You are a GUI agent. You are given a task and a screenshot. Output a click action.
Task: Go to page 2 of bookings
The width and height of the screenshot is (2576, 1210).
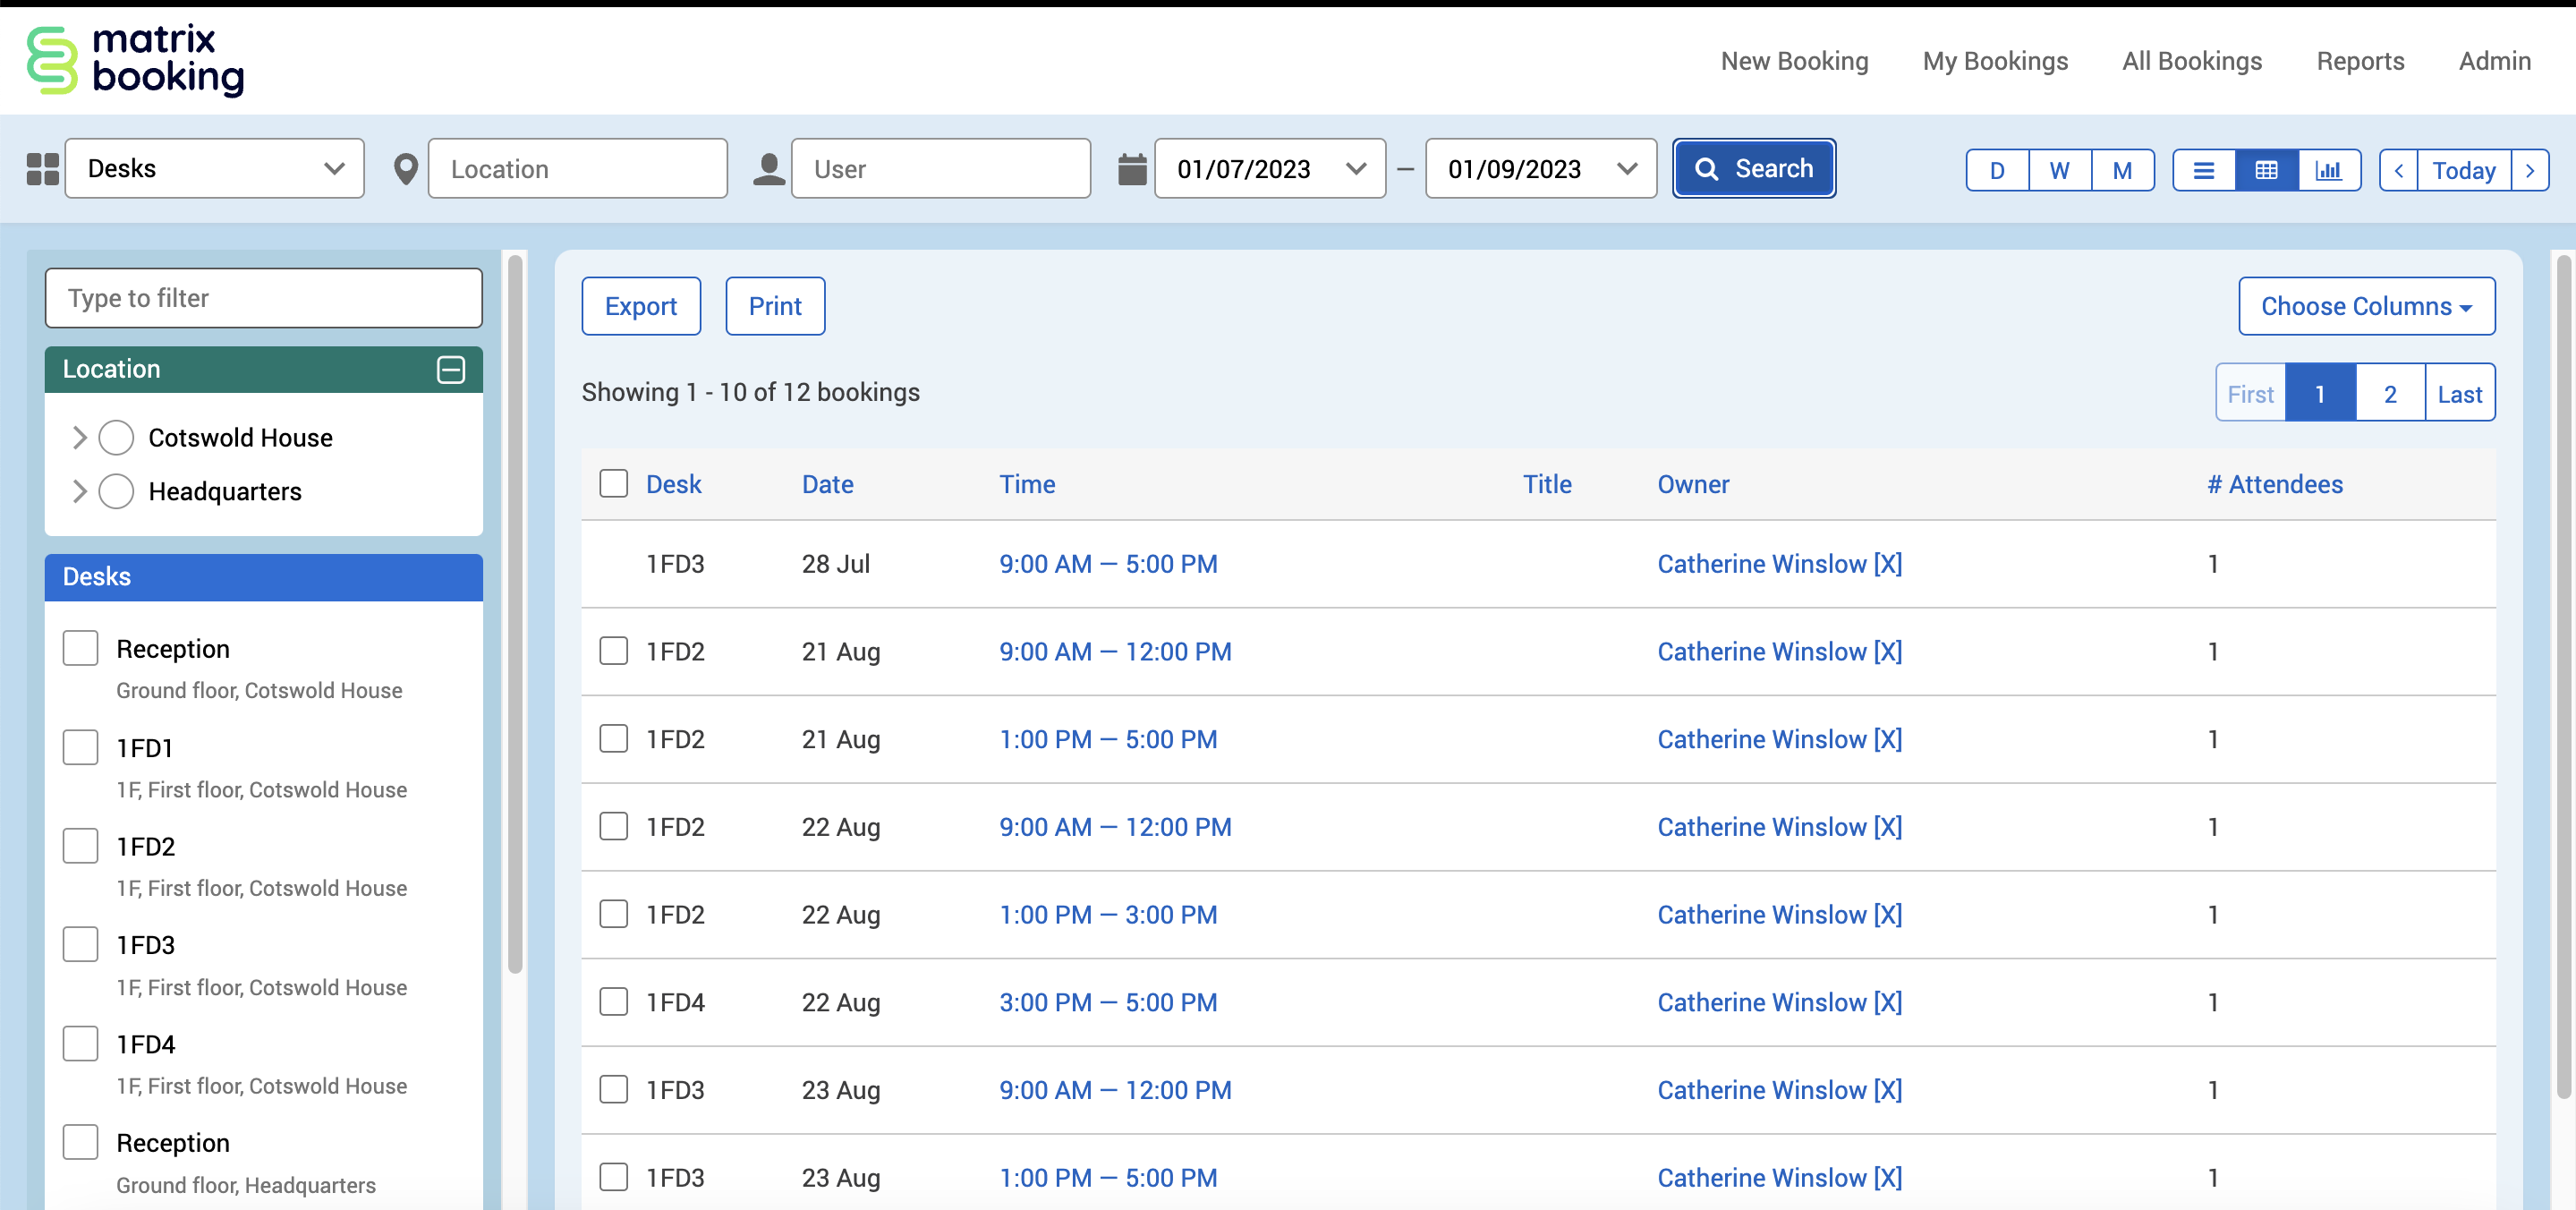point(2389,394)
